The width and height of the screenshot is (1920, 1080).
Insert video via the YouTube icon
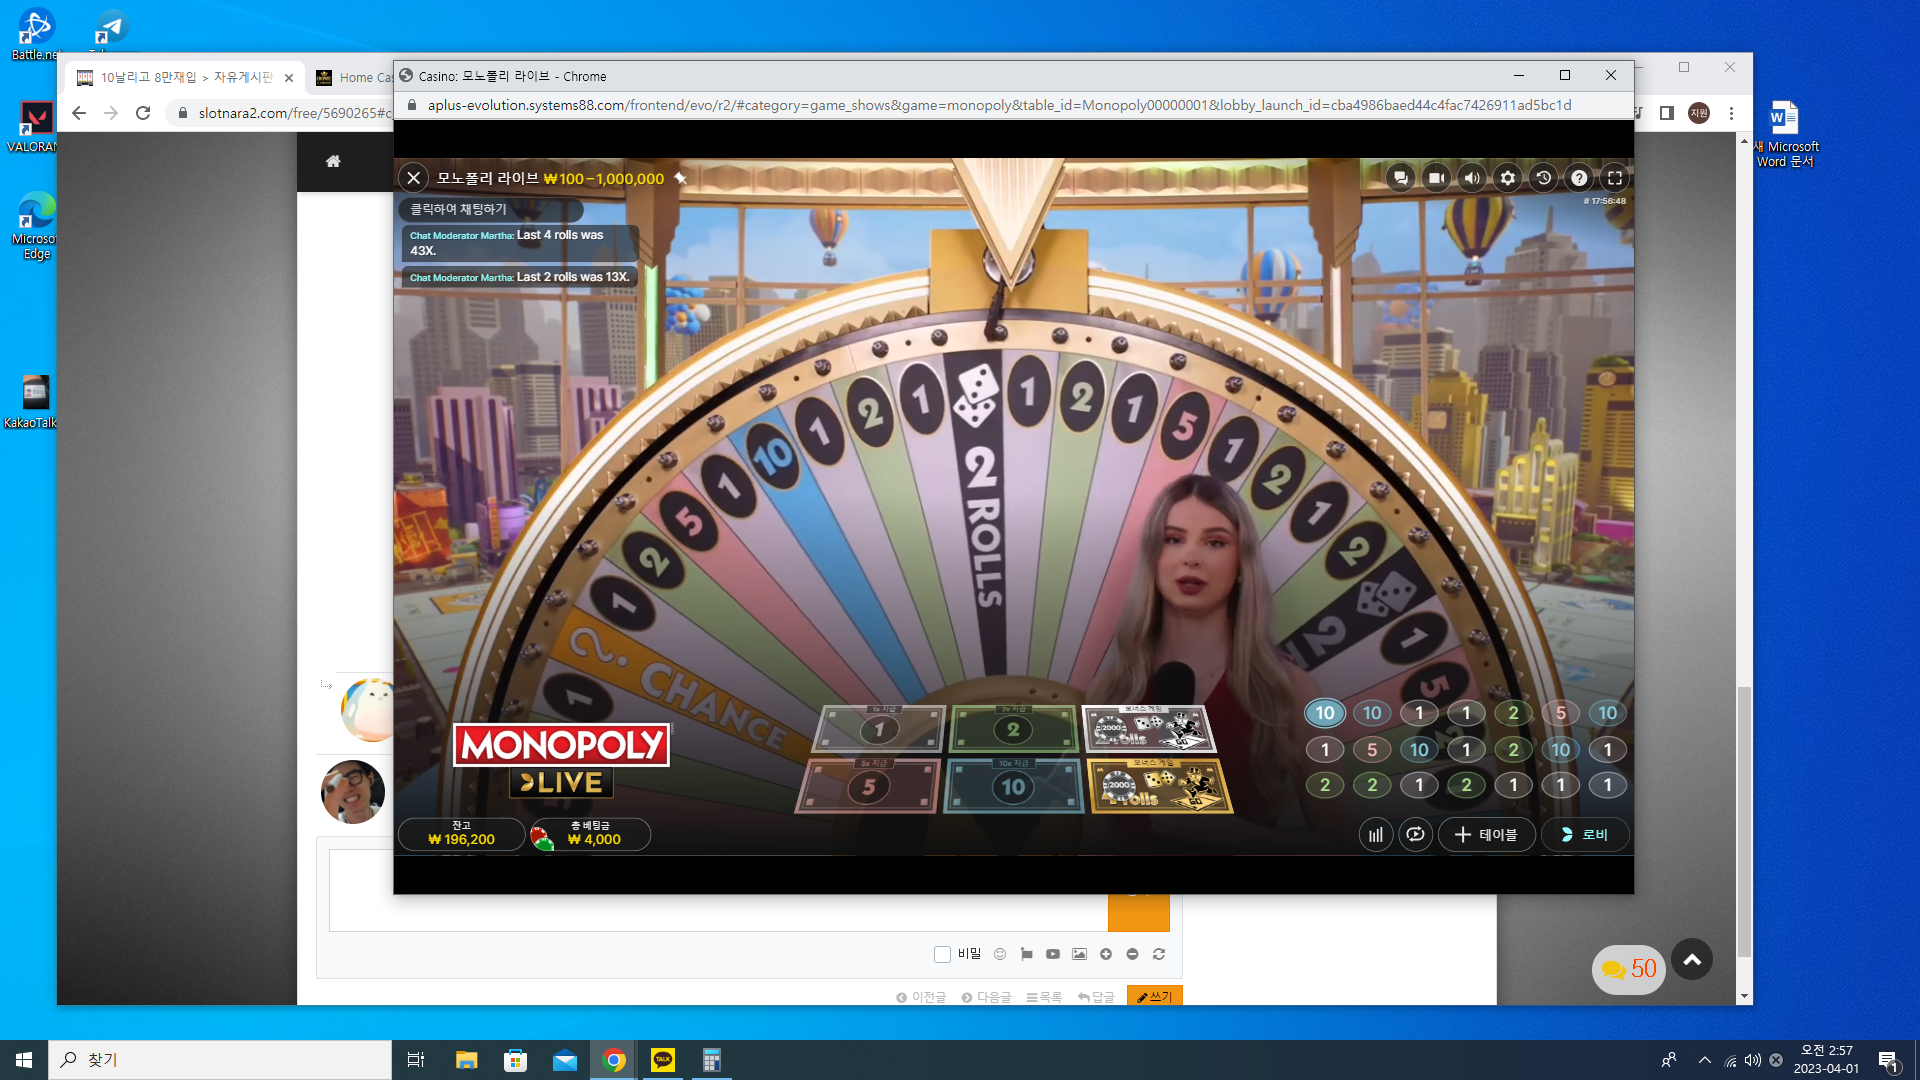[x=1053, y=954]
